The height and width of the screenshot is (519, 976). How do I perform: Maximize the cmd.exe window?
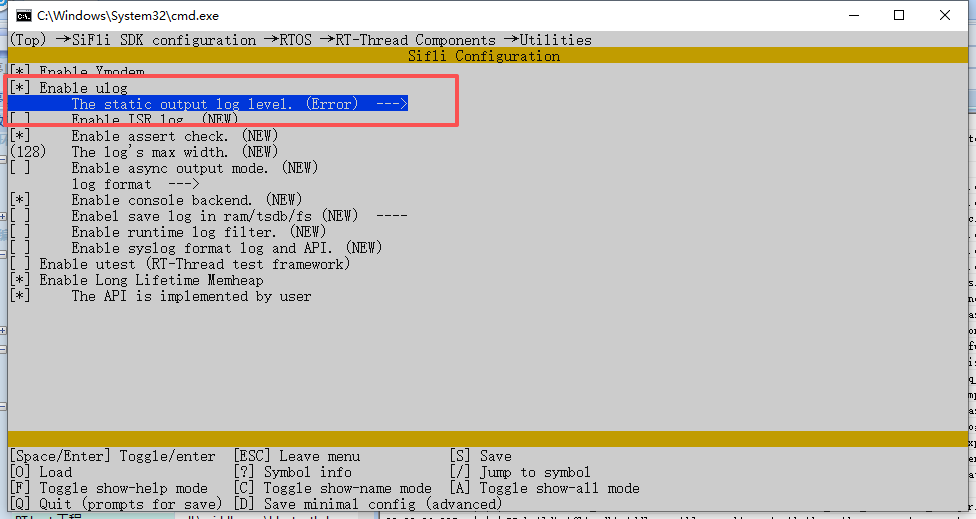899,15
